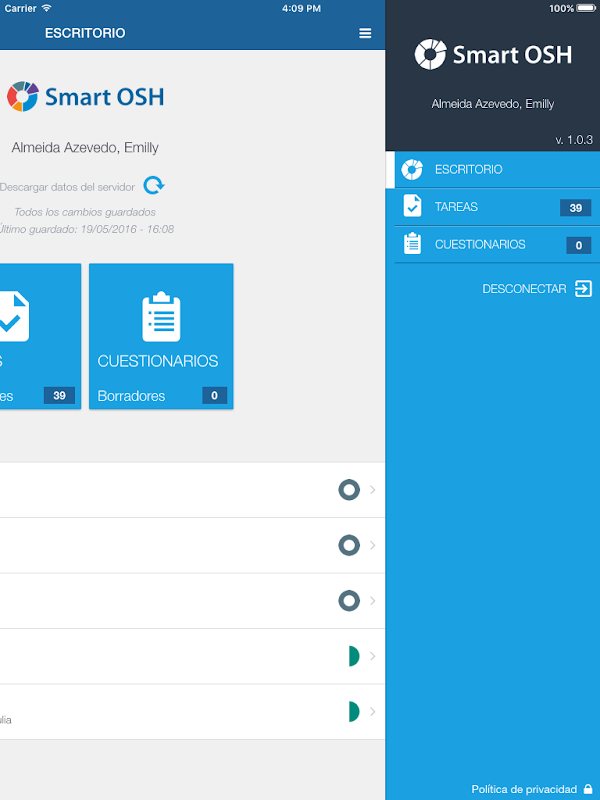Tap the first gray ring status icon
Screen dimensions: 600x800
click(x=349, y=490)
